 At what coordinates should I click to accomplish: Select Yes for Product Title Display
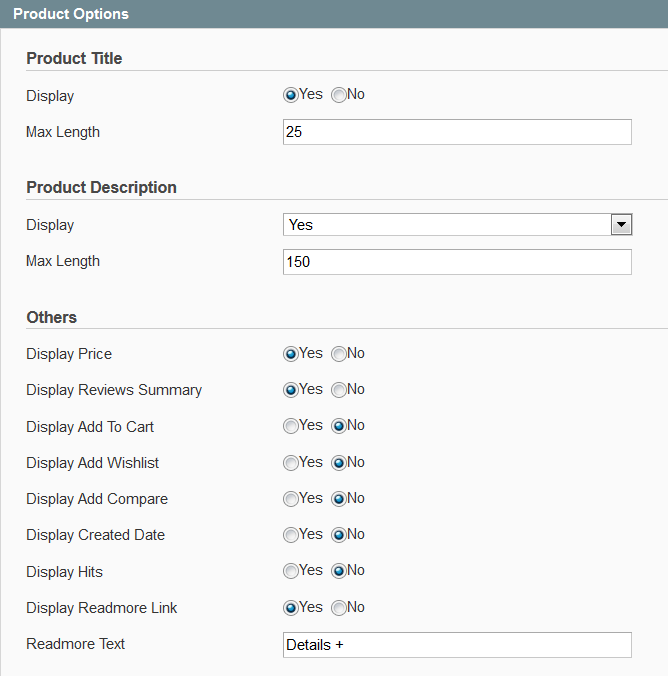click(x=291, y=95)
